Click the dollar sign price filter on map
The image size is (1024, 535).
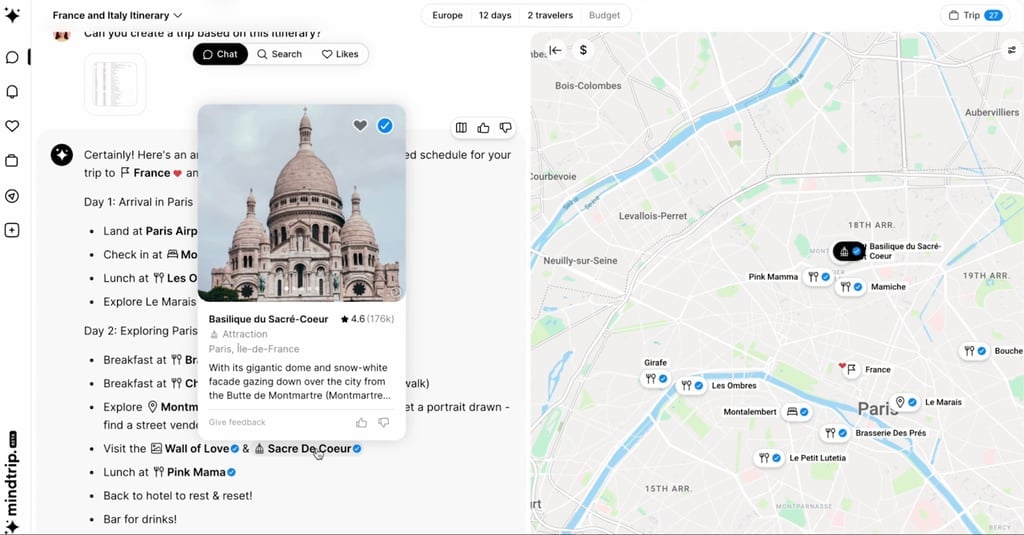pyautogui.click(x=583, y=50)
